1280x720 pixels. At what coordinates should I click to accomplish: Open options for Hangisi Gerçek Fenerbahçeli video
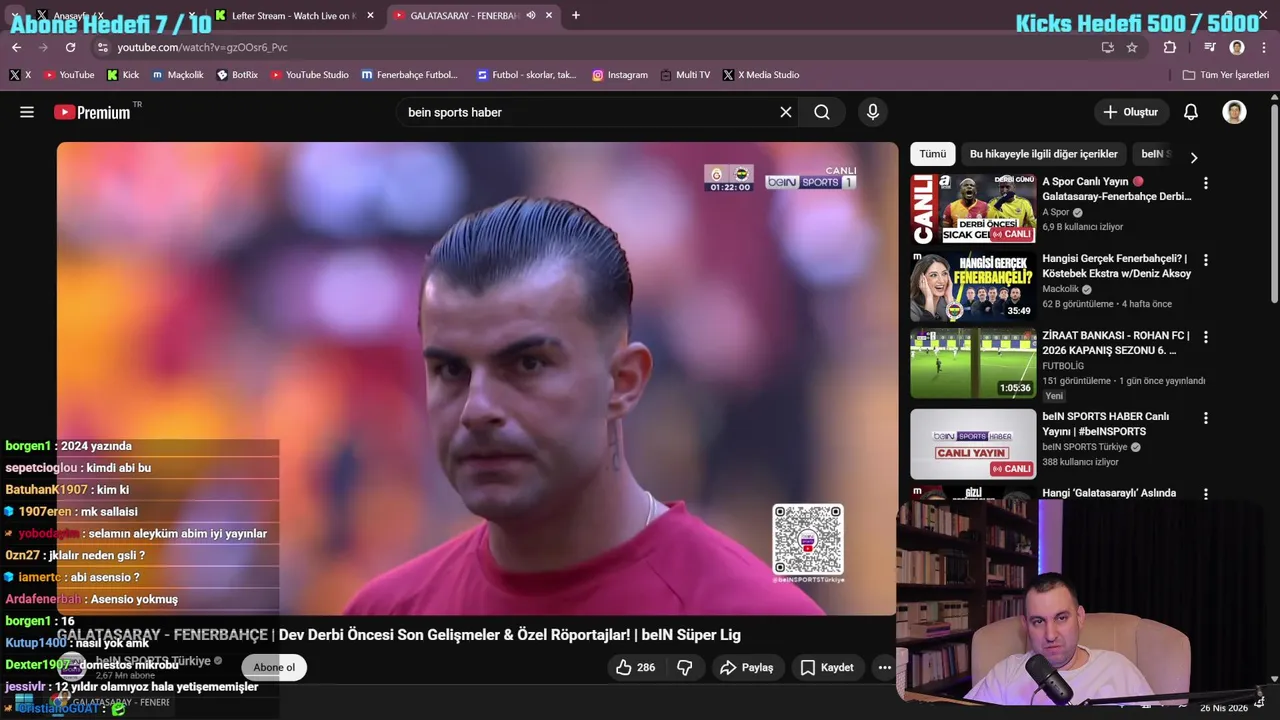click(1206, 260)
